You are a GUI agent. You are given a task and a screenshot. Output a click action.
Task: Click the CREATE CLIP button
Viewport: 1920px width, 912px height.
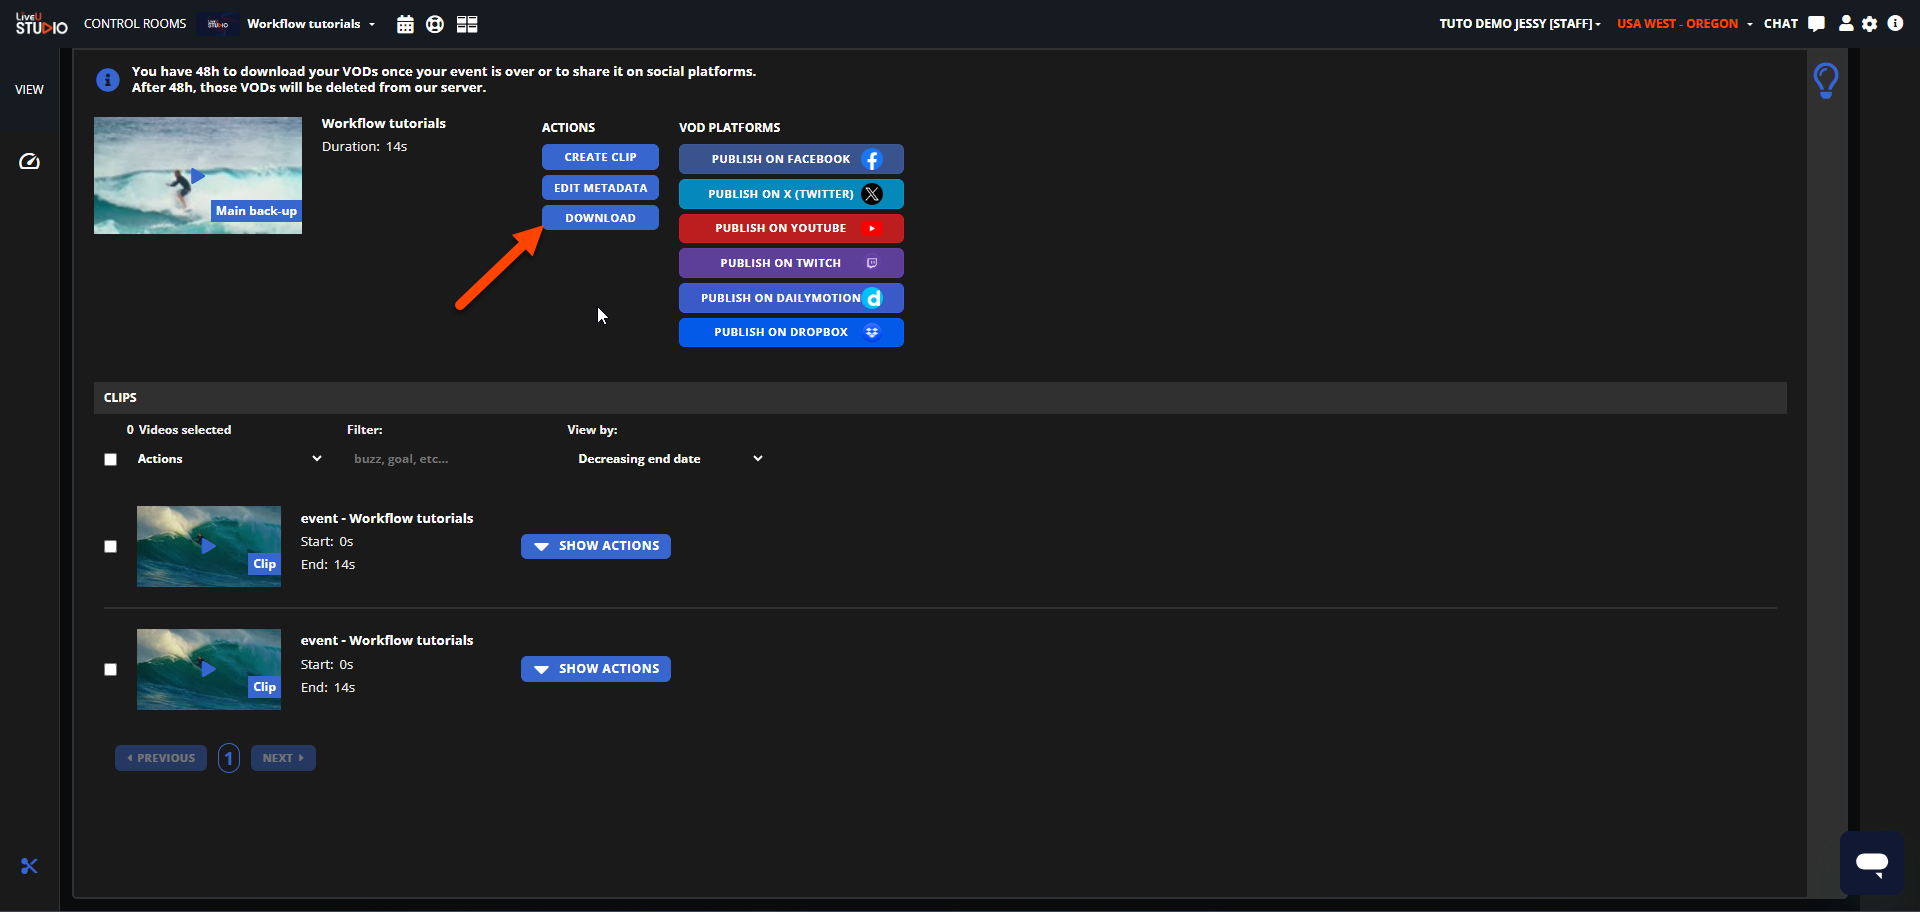(x=600, y=157)
